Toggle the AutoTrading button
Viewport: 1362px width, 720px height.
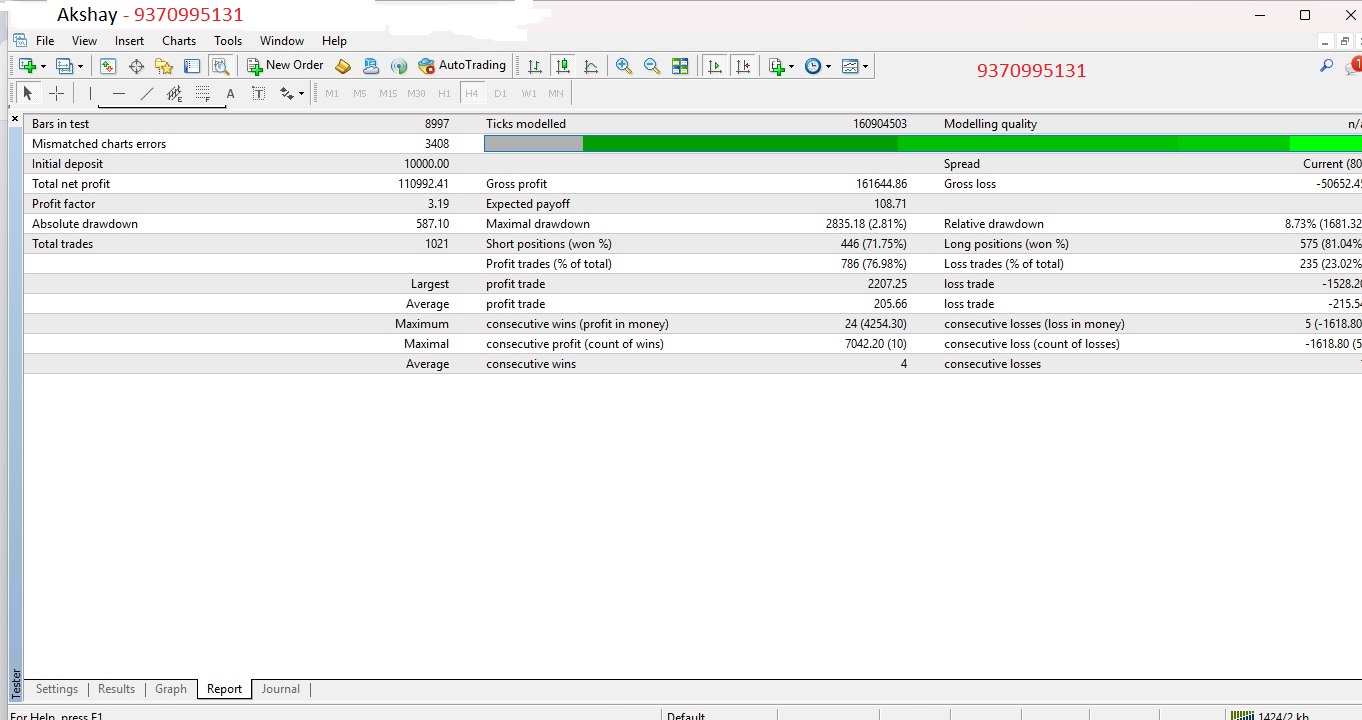462,66
